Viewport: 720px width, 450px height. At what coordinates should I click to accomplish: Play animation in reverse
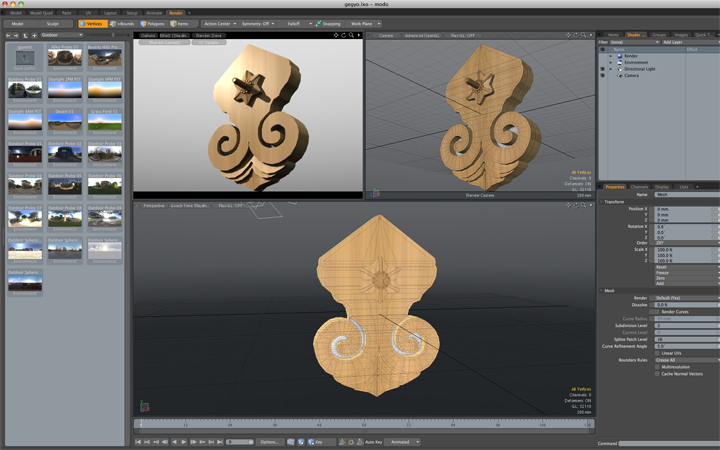click(x=174, y=442)
